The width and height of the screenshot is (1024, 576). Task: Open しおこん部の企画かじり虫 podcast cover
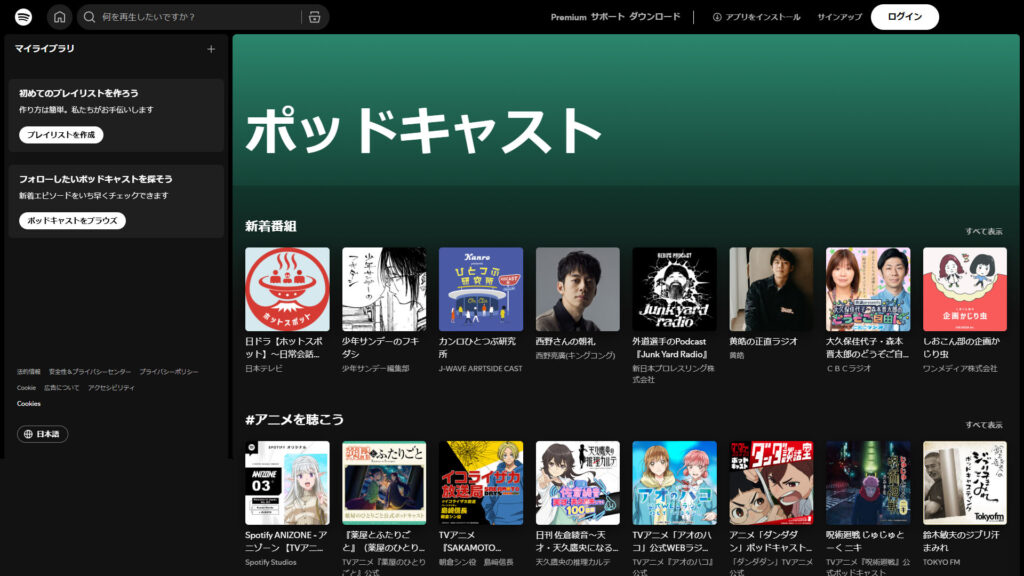coord(965,289)
